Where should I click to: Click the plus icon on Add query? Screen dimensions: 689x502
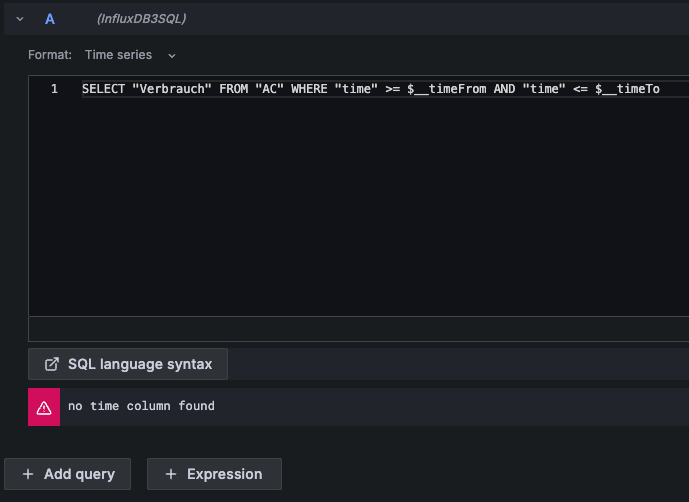tap(28, 474)
